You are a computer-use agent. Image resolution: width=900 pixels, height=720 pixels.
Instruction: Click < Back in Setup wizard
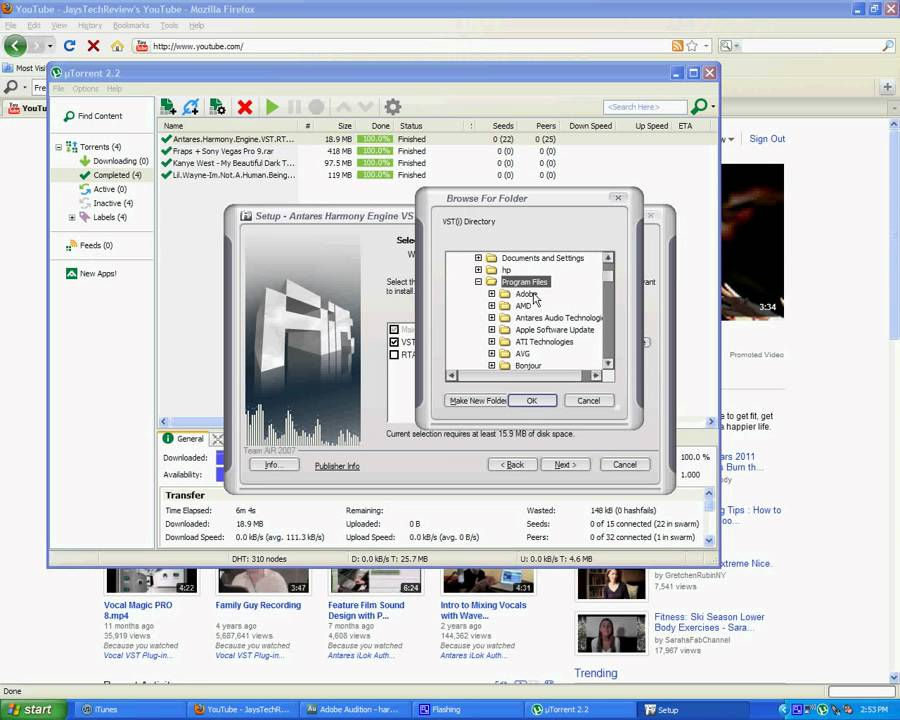pyautogui.click(x=513, y=464)
